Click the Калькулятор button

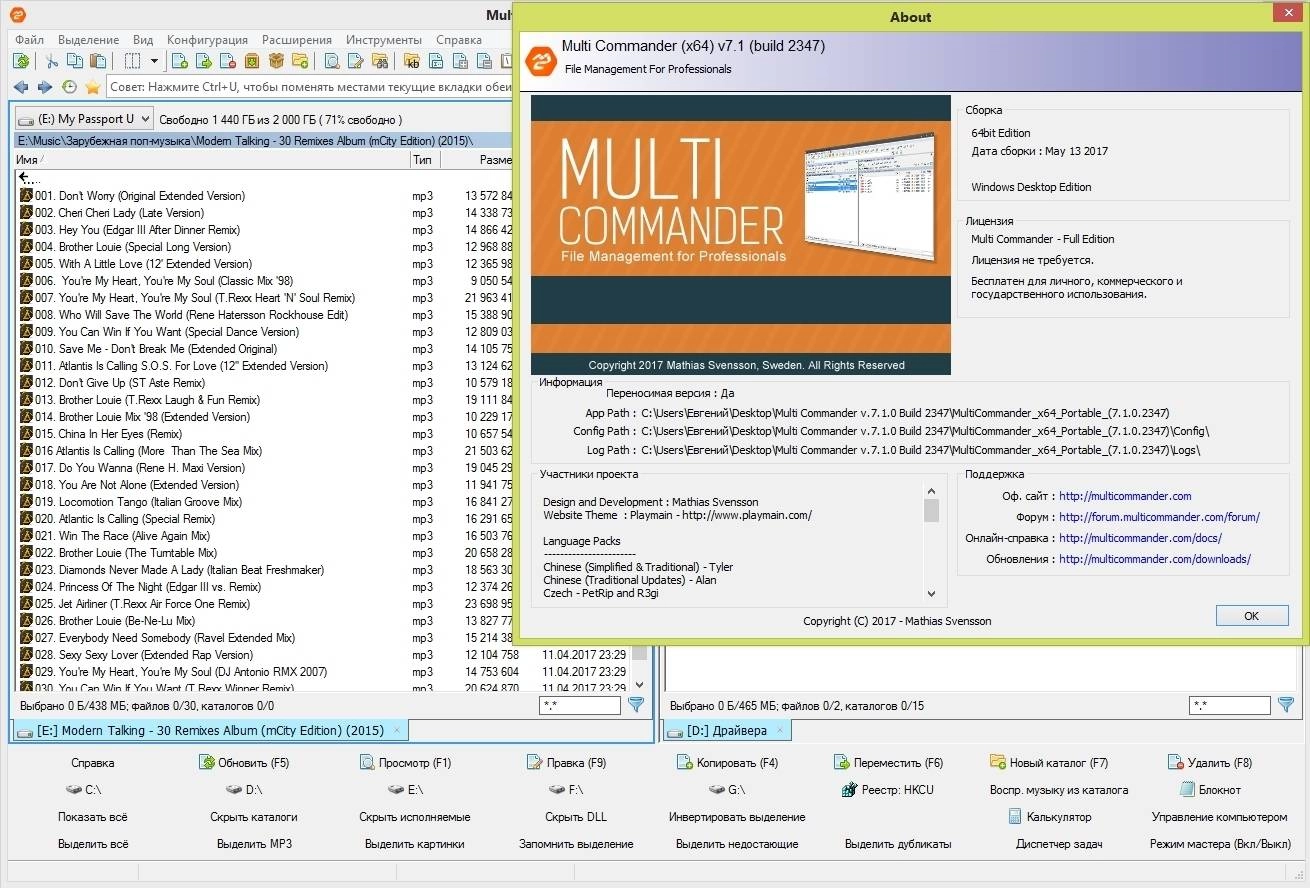click(x=1049, y=817)
